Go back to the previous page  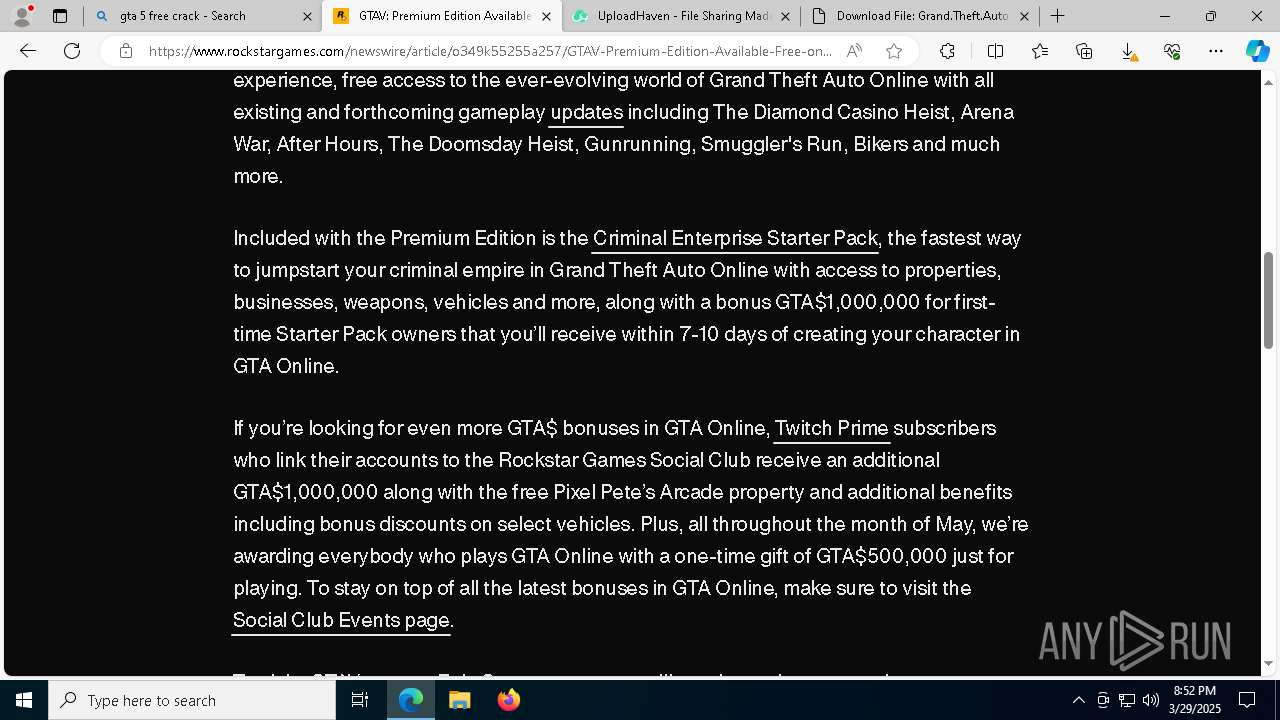click(28, 51)
